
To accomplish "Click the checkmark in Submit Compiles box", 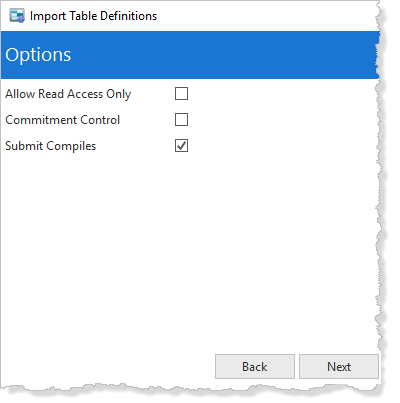I will click(181, 146).
